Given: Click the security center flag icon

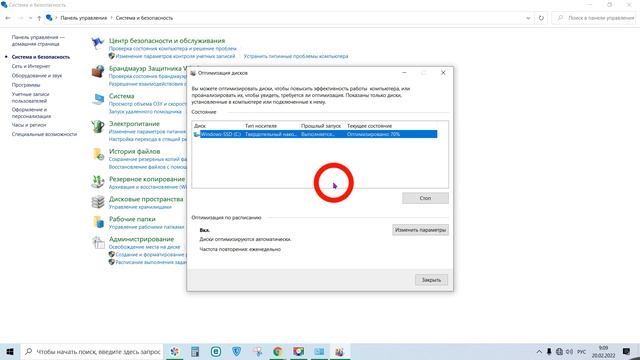Looking at the screenshot, I should (98, 43).
